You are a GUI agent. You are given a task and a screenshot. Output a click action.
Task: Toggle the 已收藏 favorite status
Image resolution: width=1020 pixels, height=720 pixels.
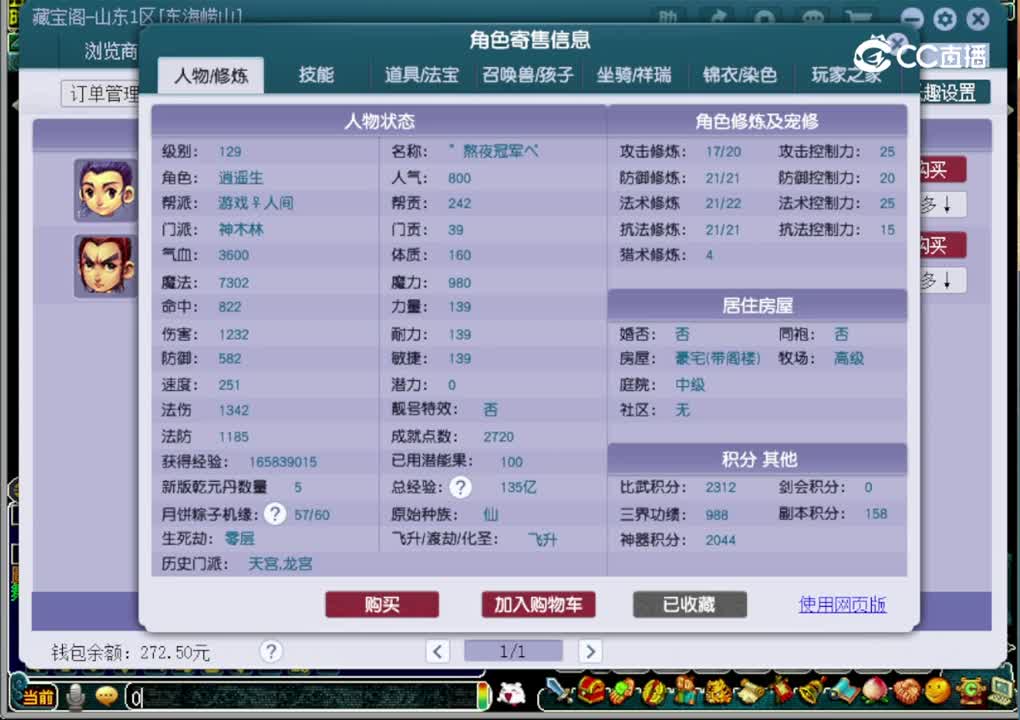coord(689,604)
